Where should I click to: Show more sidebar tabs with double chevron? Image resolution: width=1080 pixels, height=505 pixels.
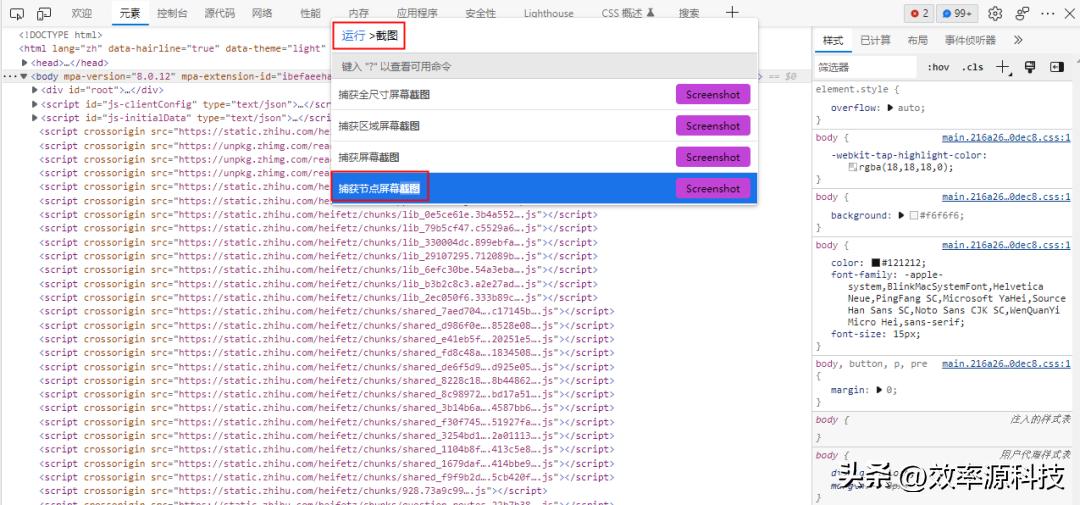pyautogui.click(x=1019, y=41)
